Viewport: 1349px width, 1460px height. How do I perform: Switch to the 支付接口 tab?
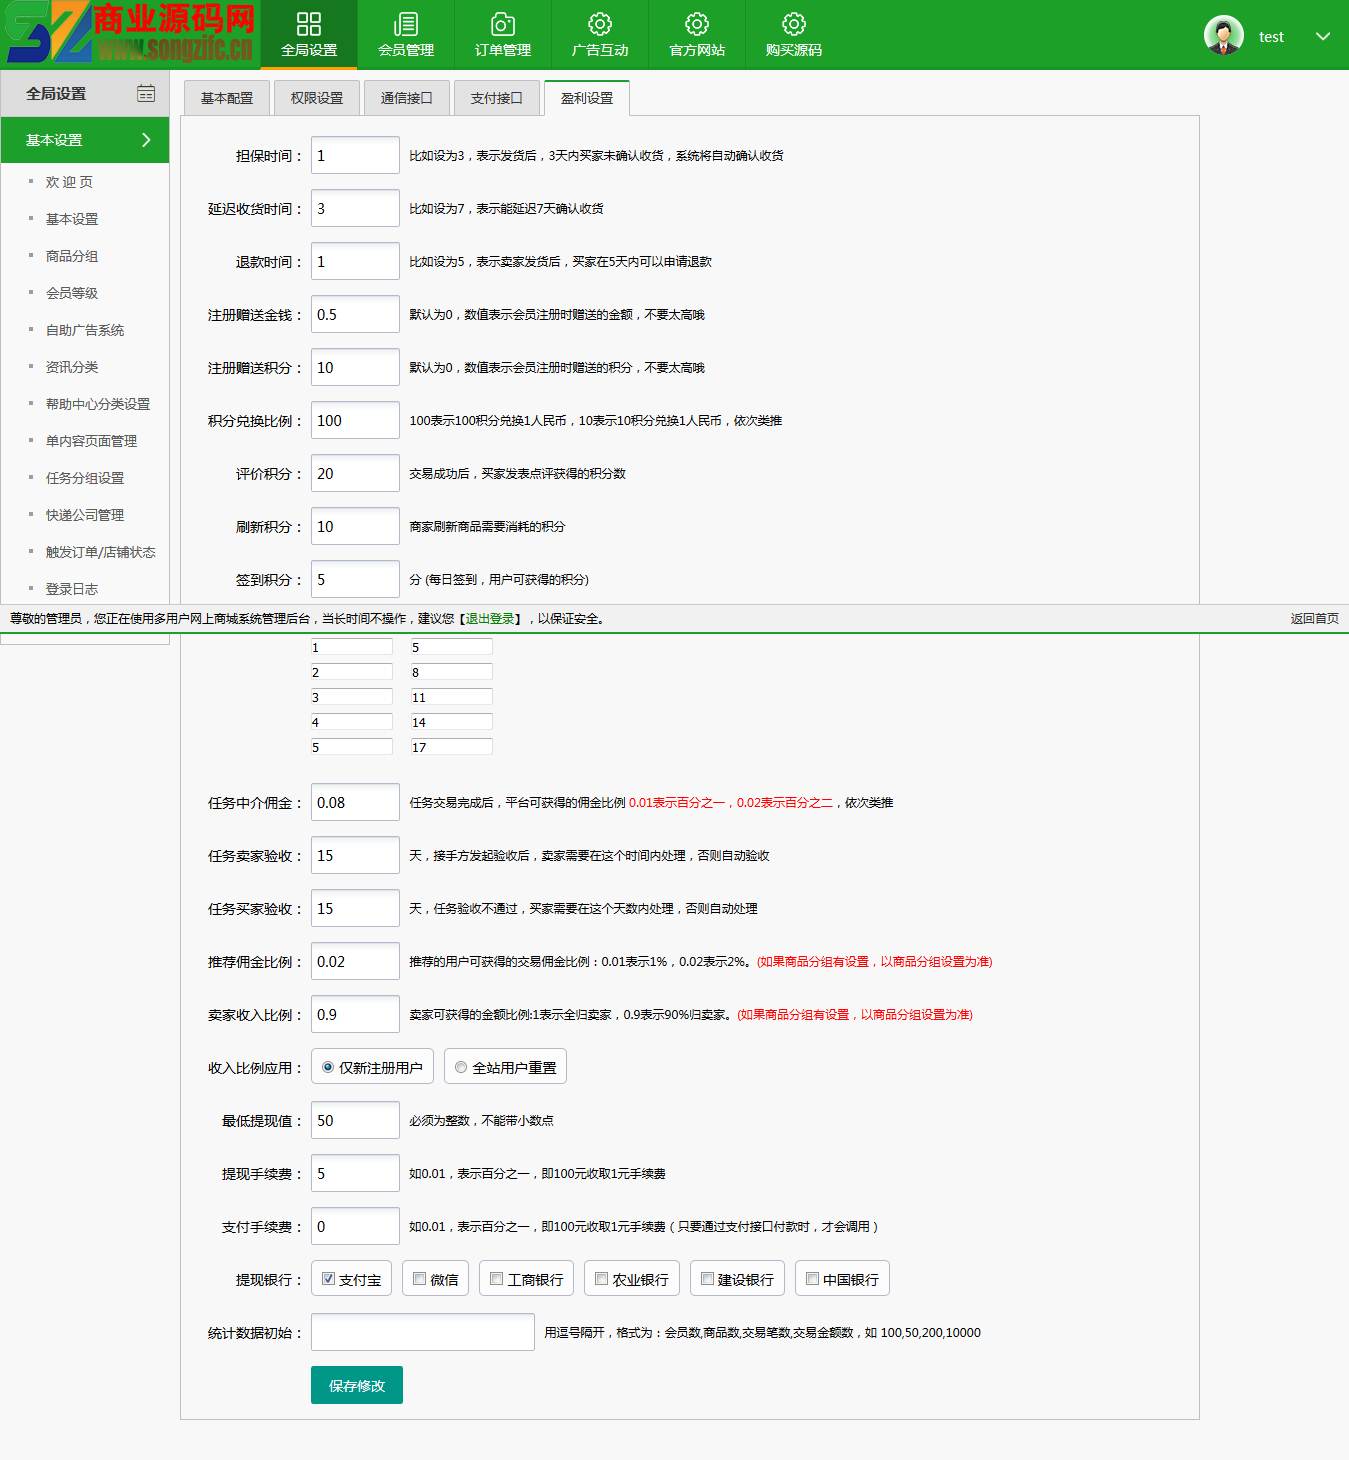point(496,98)
